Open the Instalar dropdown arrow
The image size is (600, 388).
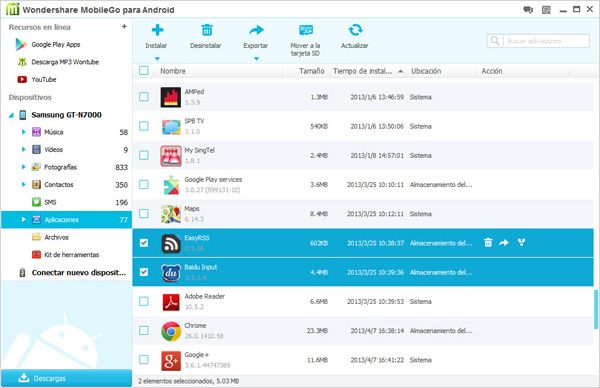click(157, 59)
